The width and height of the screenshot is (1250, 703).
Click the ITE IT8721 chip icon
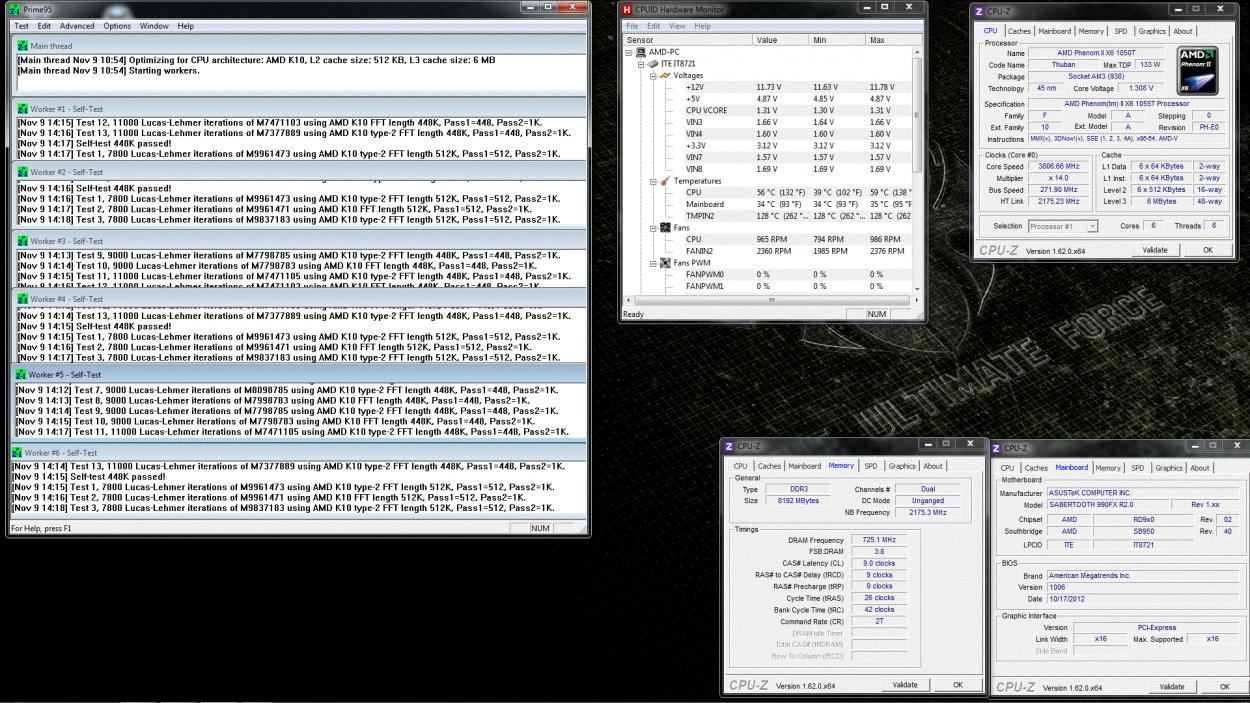pyautogui.click(x=654, y=64)
